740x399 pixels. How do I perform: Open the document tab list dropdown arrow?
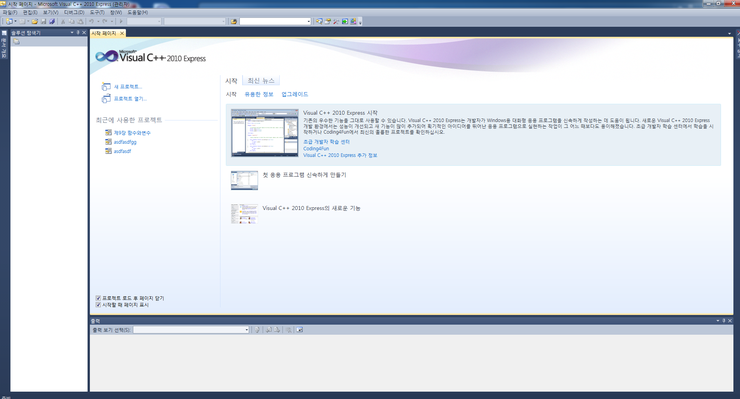click(729, 34)
